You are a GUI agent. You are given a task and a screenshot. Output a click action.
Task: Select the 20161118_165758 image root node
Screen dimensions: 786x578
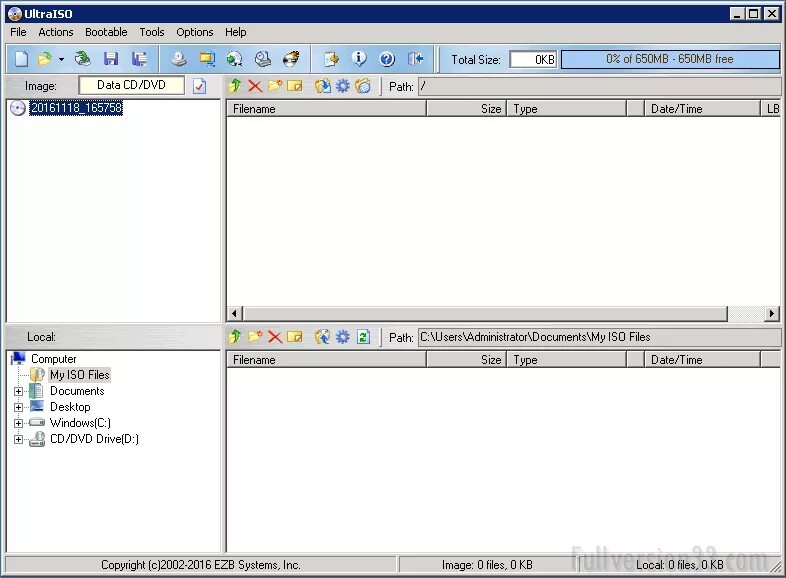(x=76, y=108)
